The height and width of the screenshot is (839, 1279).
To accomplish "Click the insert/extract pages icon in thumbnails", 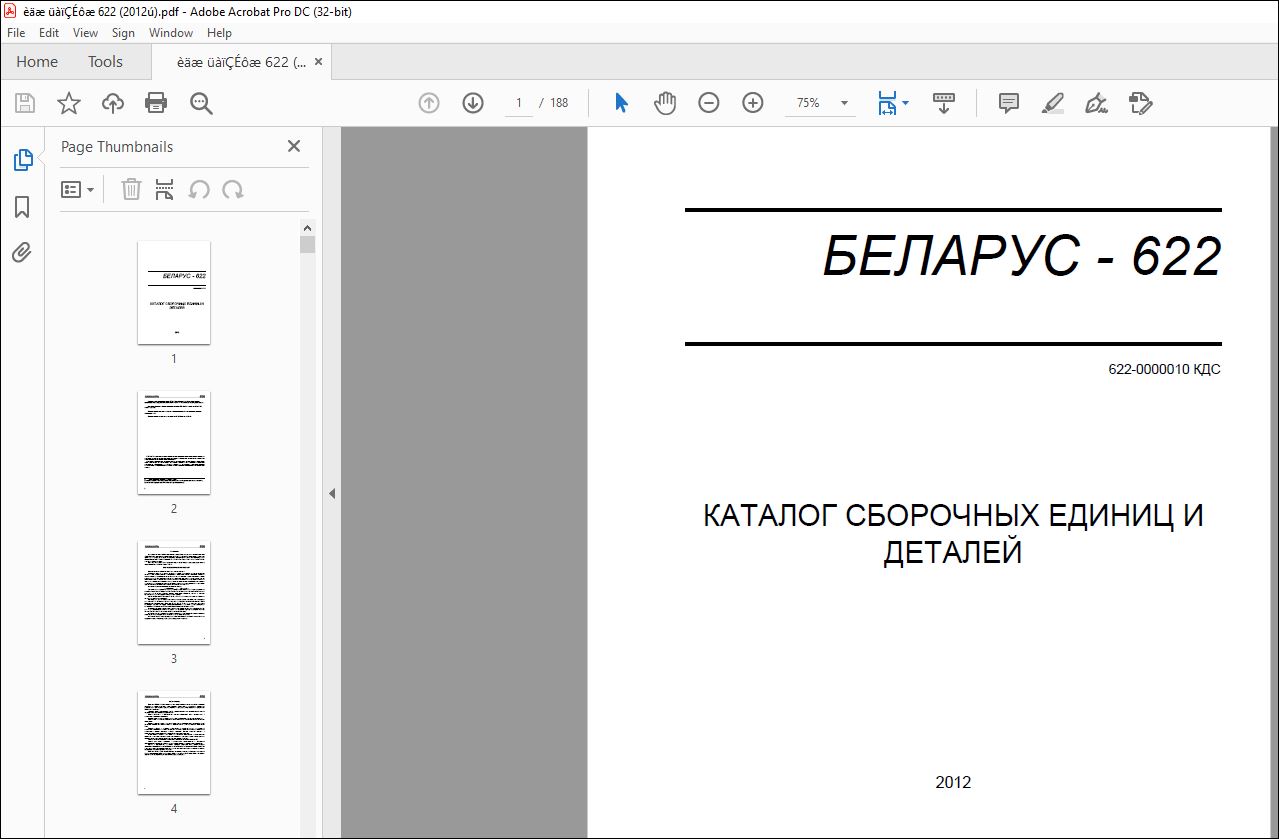I will 165,189.
